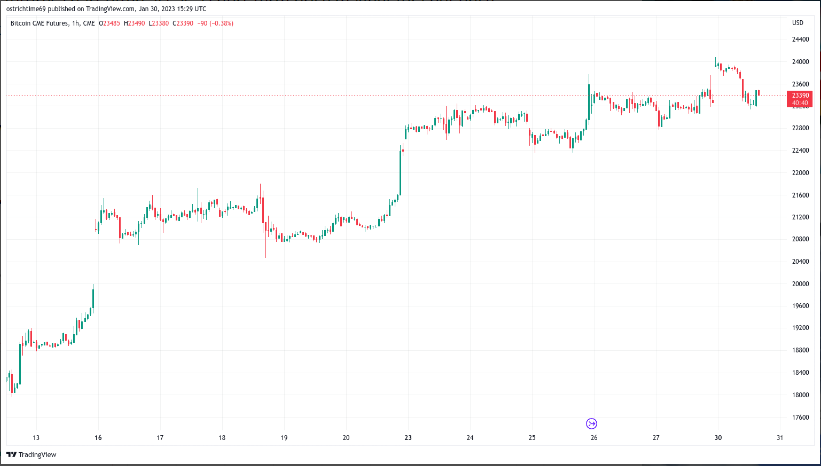Screen dimensions: 821x466
Task: Click the 17600 price axis label
Action: pos(799,417)
